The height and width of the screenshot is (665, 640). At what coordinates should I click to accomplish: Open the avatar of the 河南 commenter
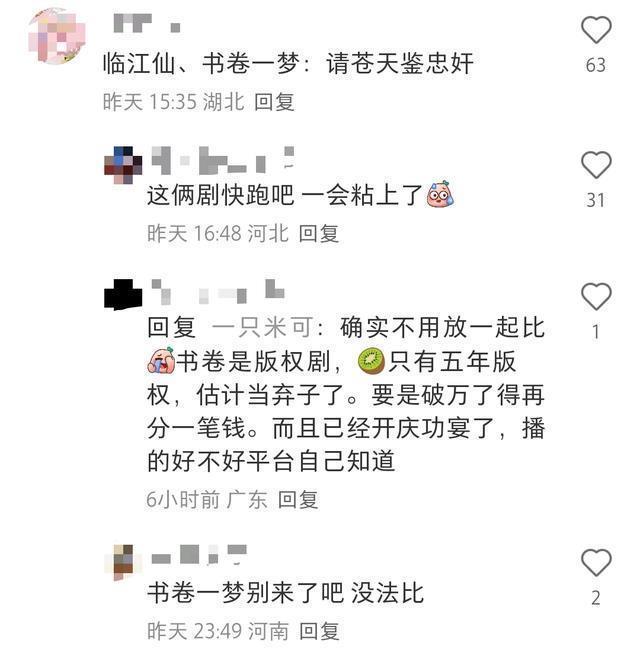[123, 562]
